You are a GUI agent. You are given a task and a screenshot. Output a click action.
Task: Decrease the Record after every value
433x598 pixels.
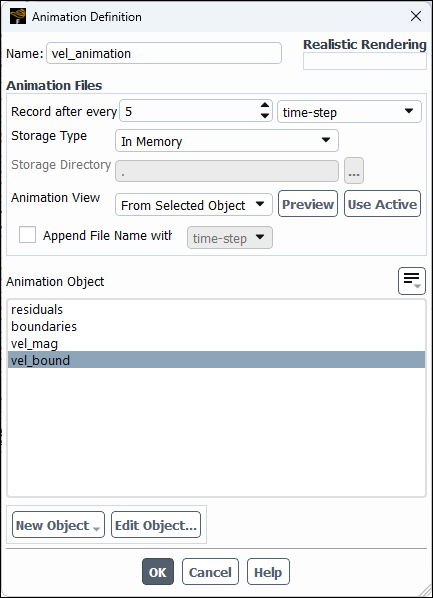[x=265, y=116]
